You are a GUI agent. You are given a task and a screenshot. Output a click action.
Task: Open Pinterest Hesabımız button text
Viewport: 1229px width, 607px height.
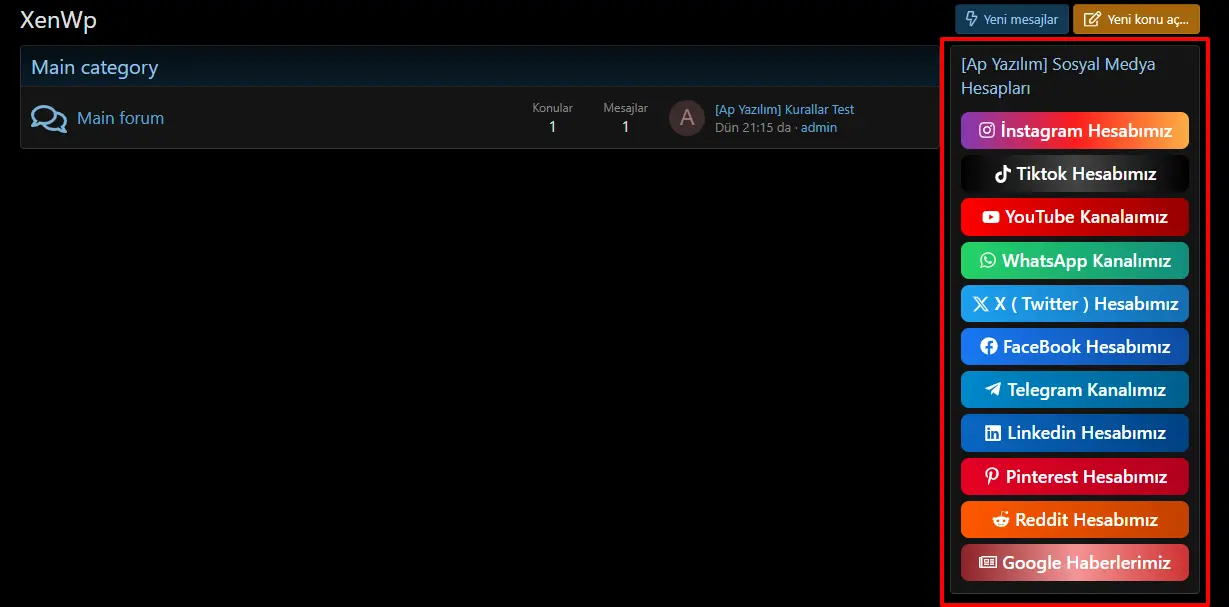click(x=1087, y=477)
